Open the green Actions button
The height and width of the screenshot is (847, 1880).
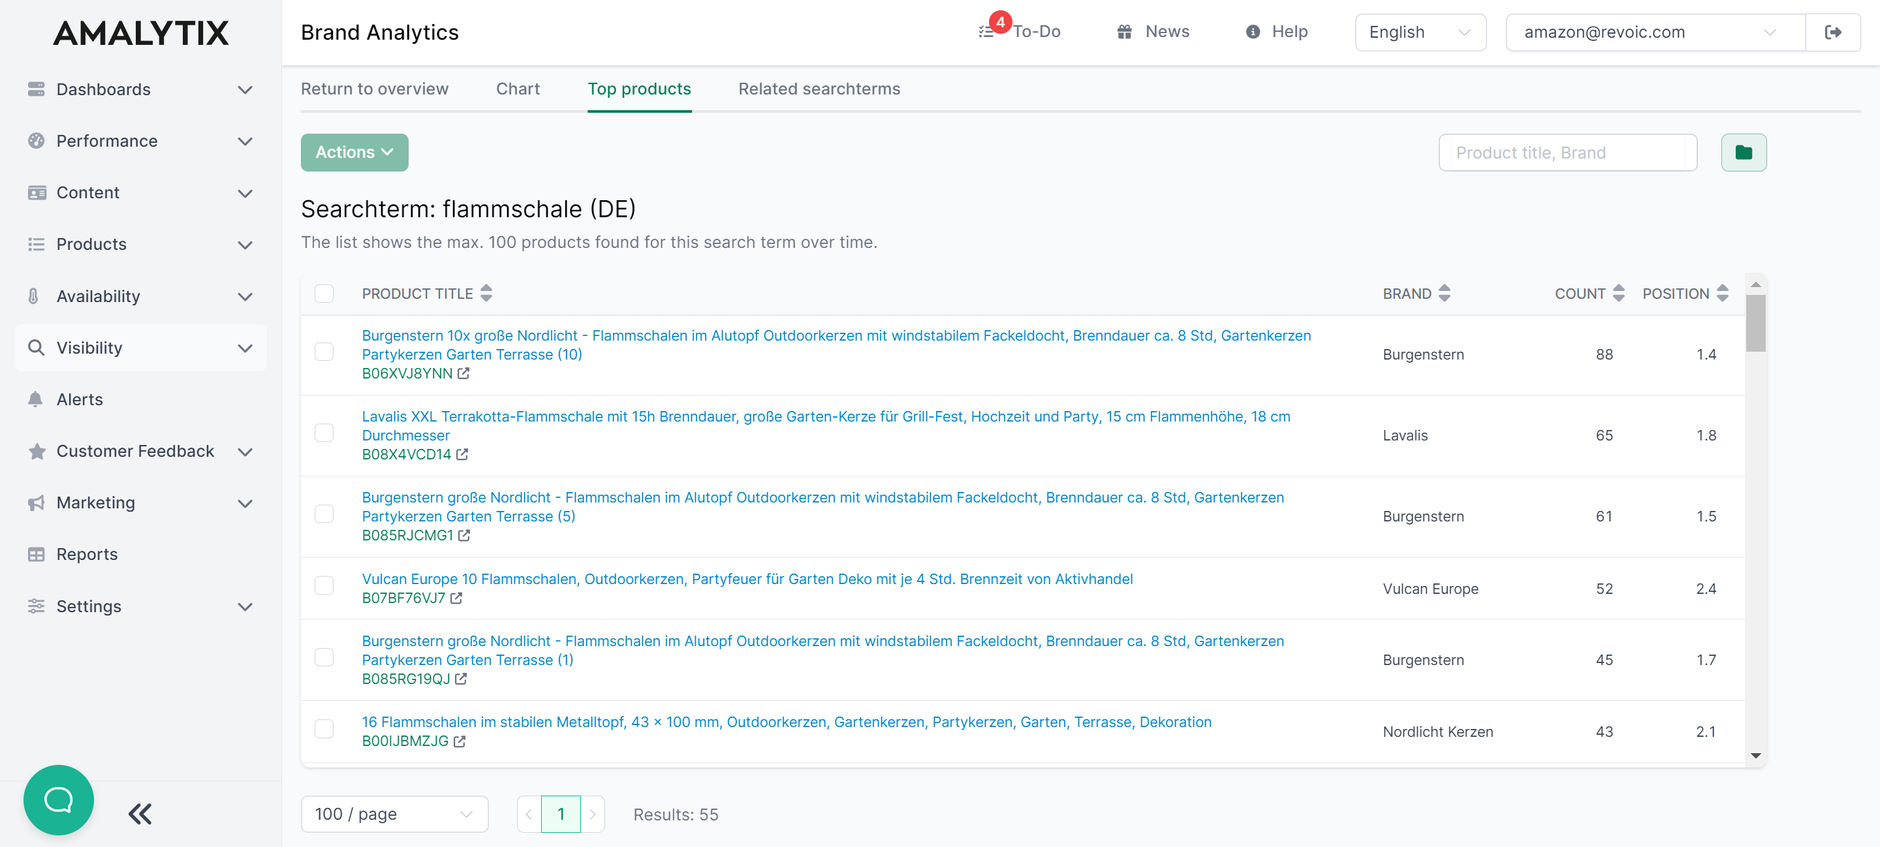pos(354,152)
